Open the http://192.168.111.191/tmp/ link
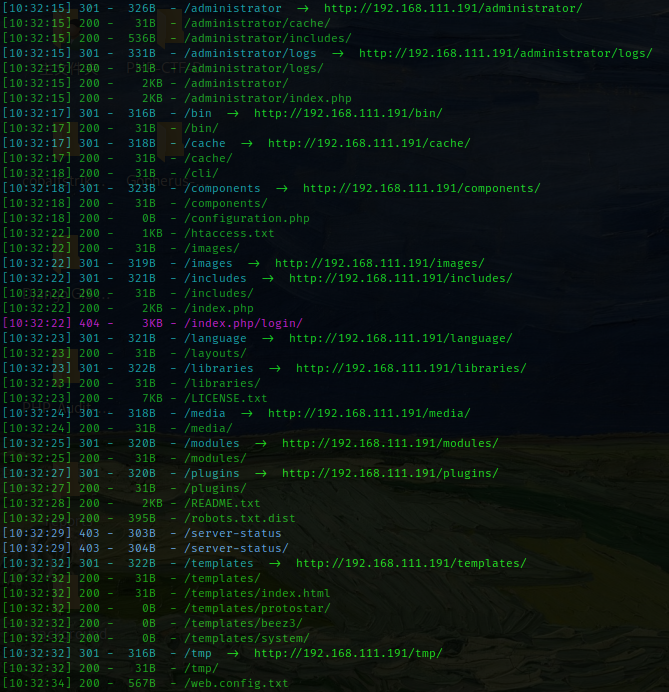 coord(348,654)
